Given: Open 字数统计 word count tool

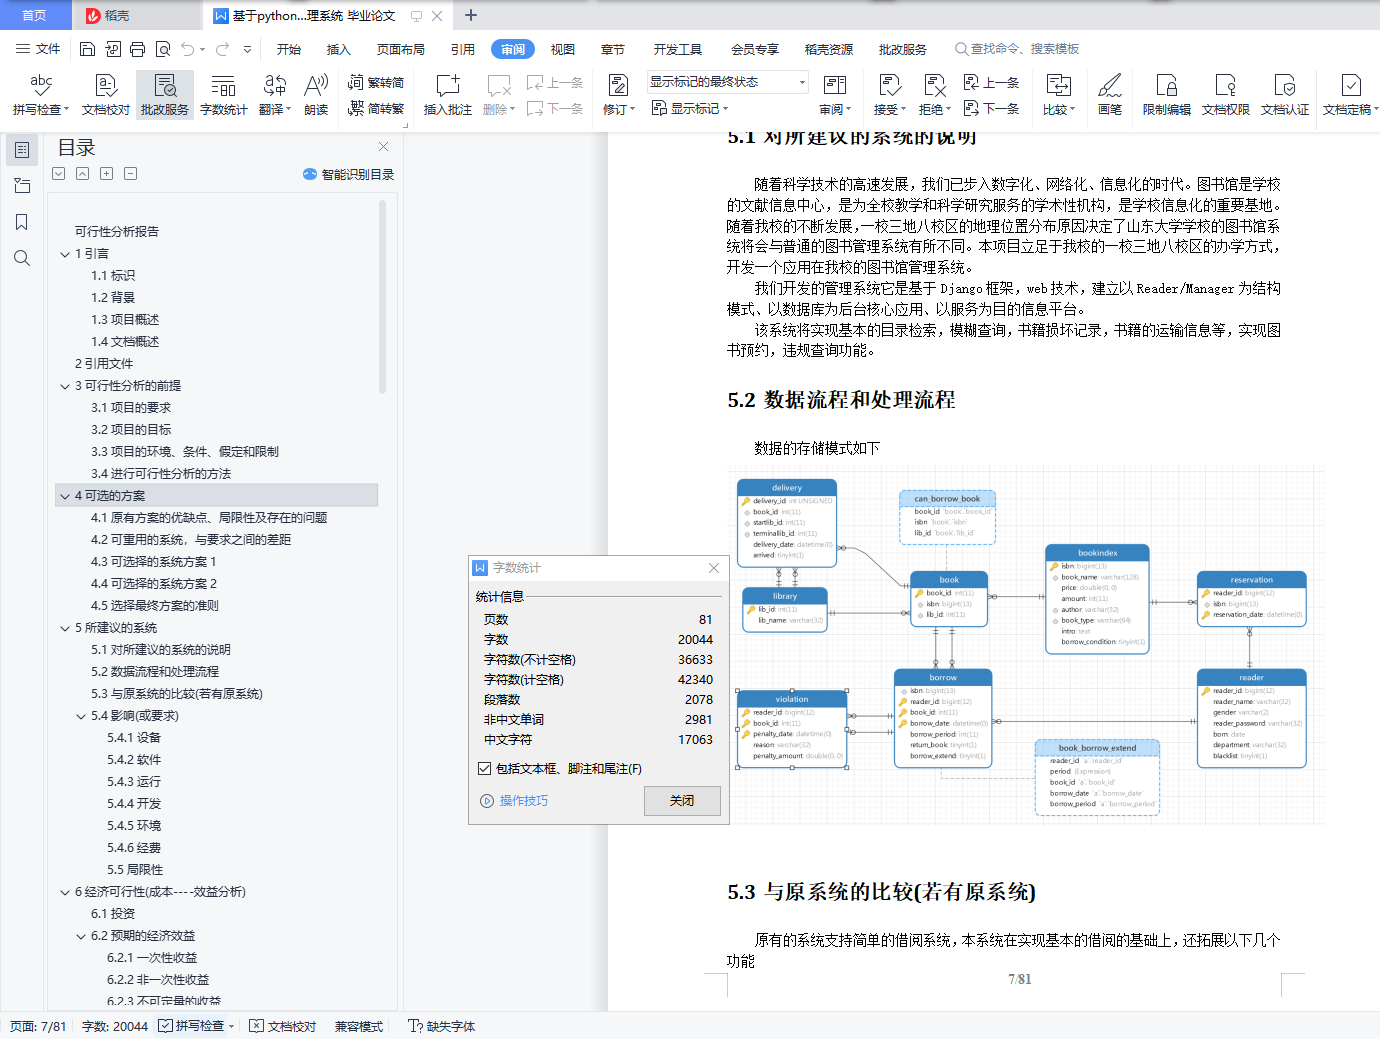Looking at the screenshot, I should click(x=224, y=95).
